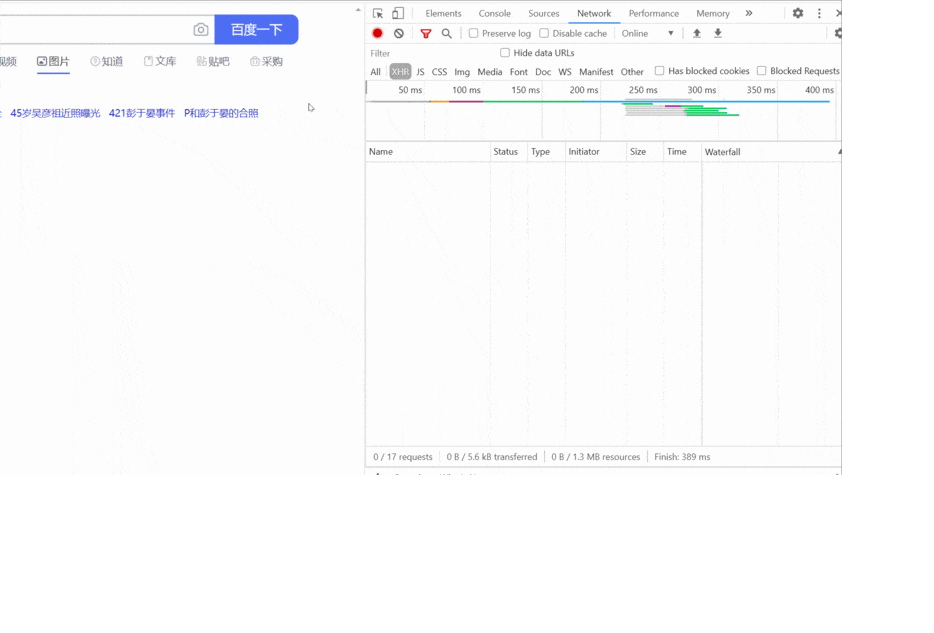The width and height of the screenshot is (934, 633).
Task: Click the 250 ms timeline overview marker
Action: [643, 90]
